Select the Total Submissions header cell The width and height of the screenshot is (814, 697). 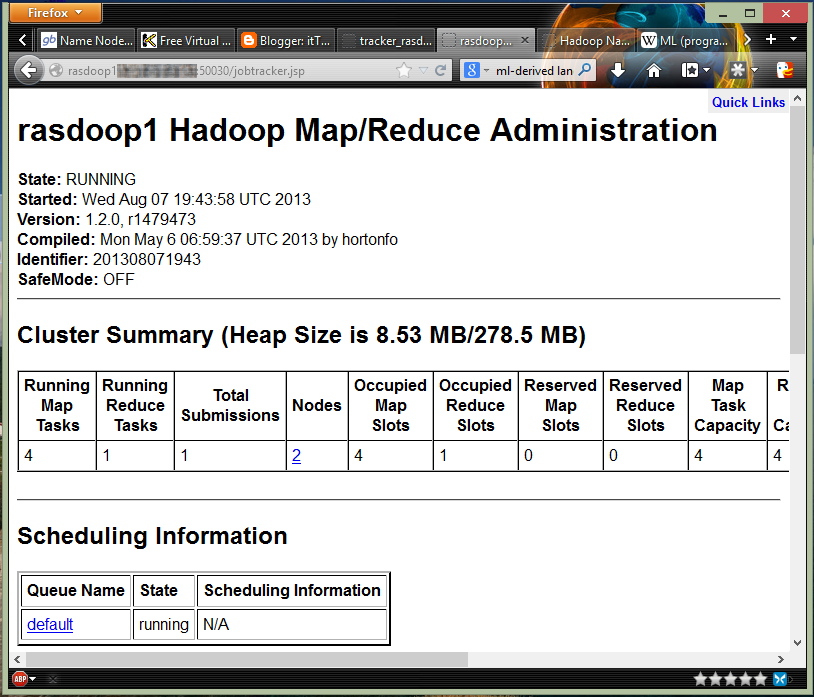coord(230,405)
